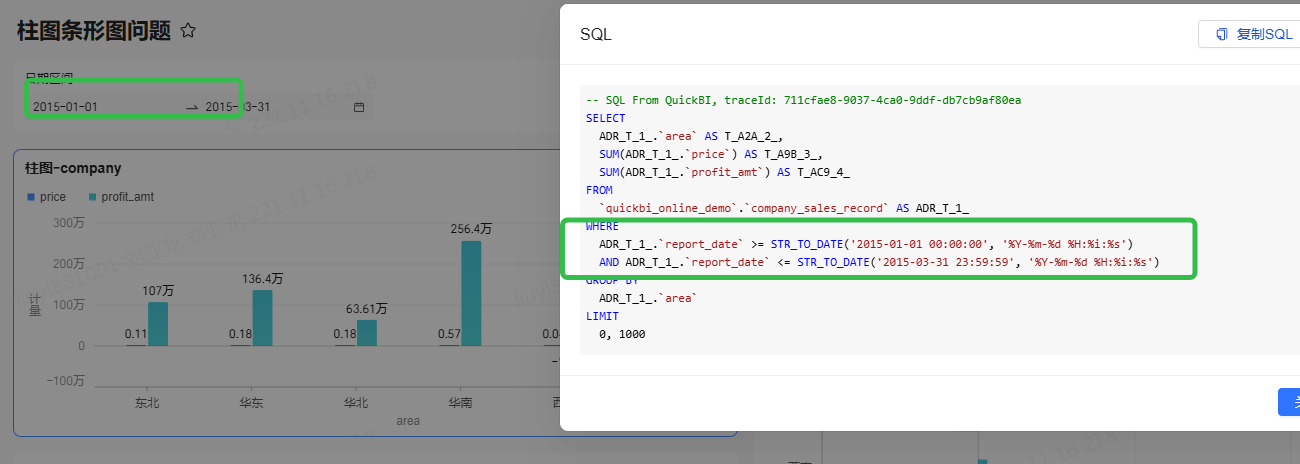This screenshot has height=464, width=1300.
Task: Toggle the profit_amt legend series
Action: tap(127, 197)
